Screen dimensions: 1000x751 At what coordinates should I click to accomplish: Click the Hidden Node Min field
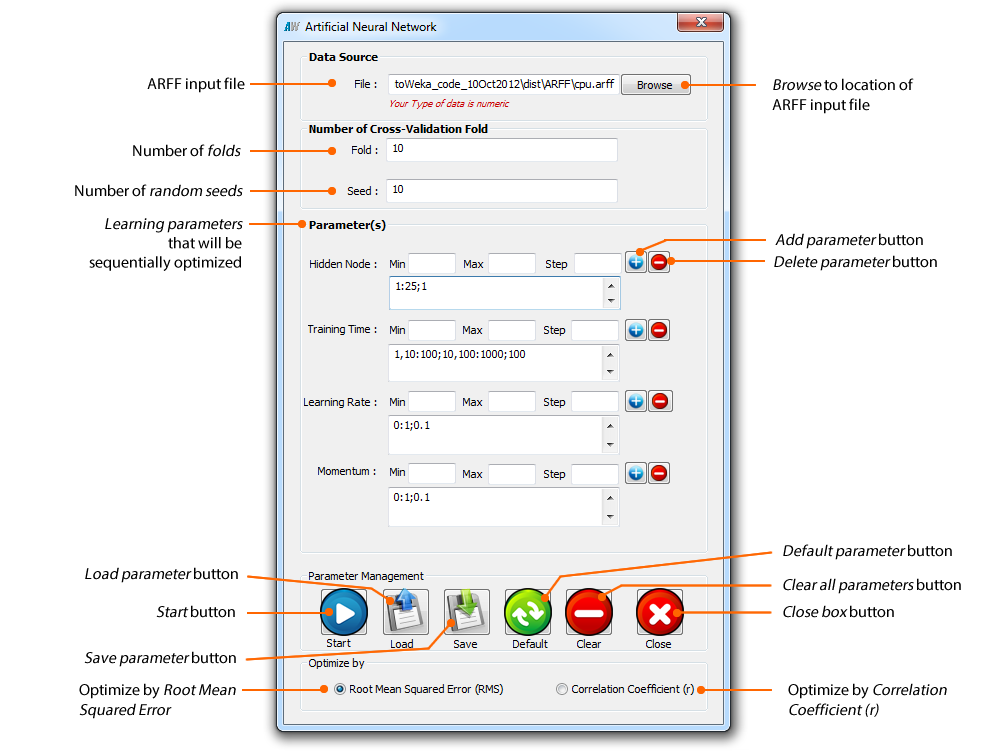click(432, 264)
